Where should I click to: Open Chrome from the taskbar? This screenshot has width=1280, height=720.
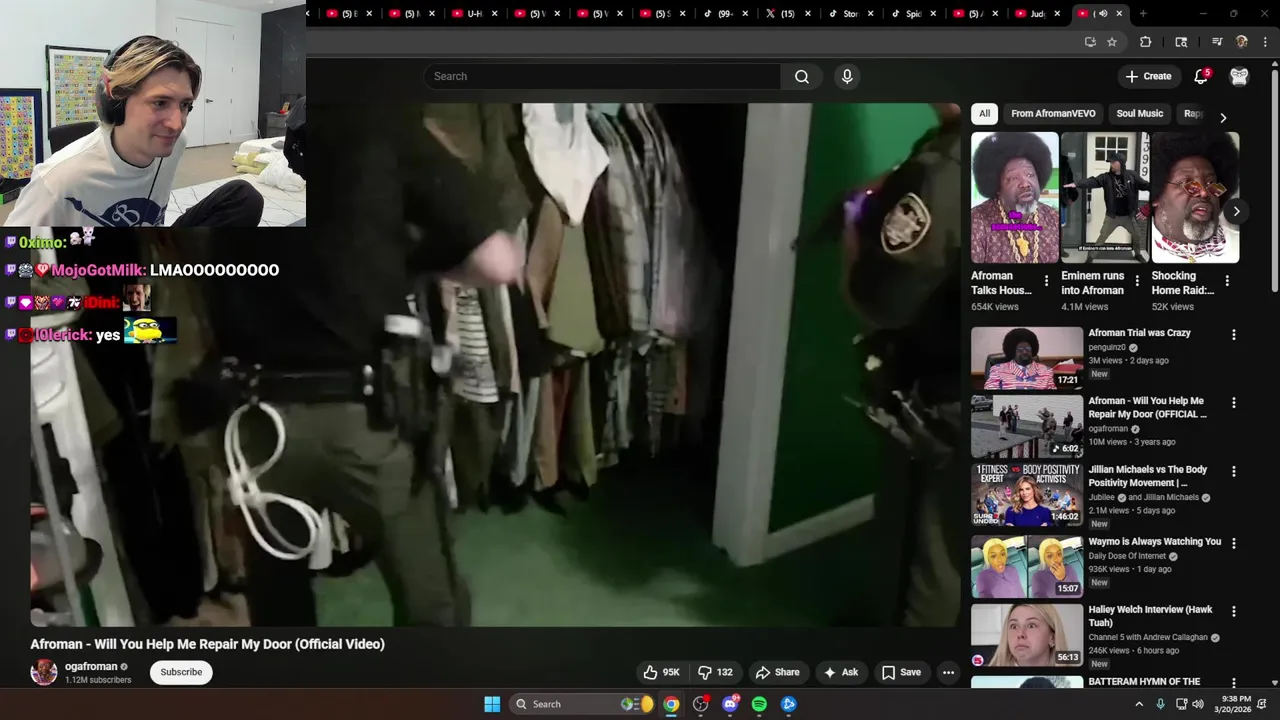tap(671, 704)
